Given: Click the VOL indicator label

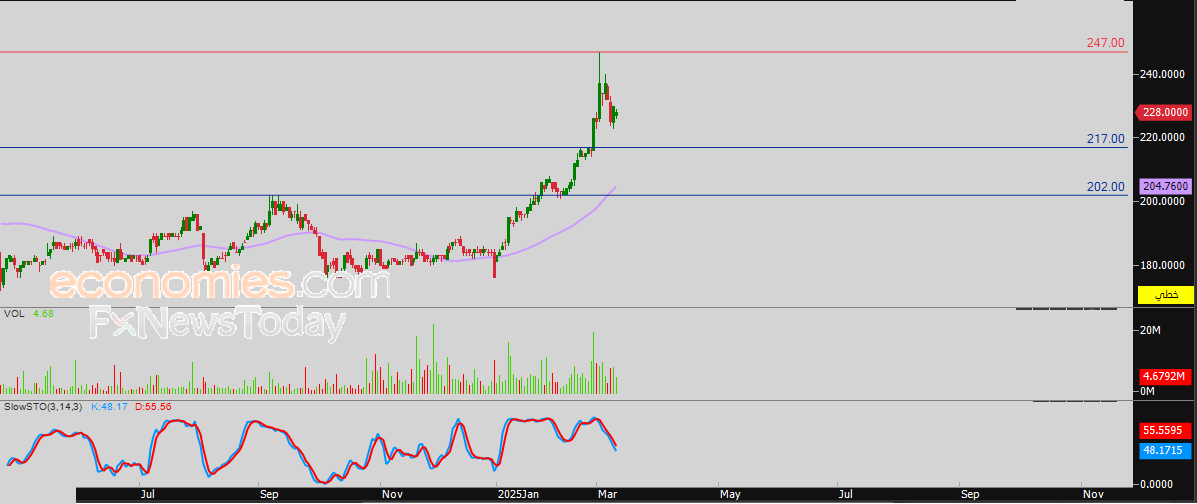Looking at the screenshot, I should [13, 314].
